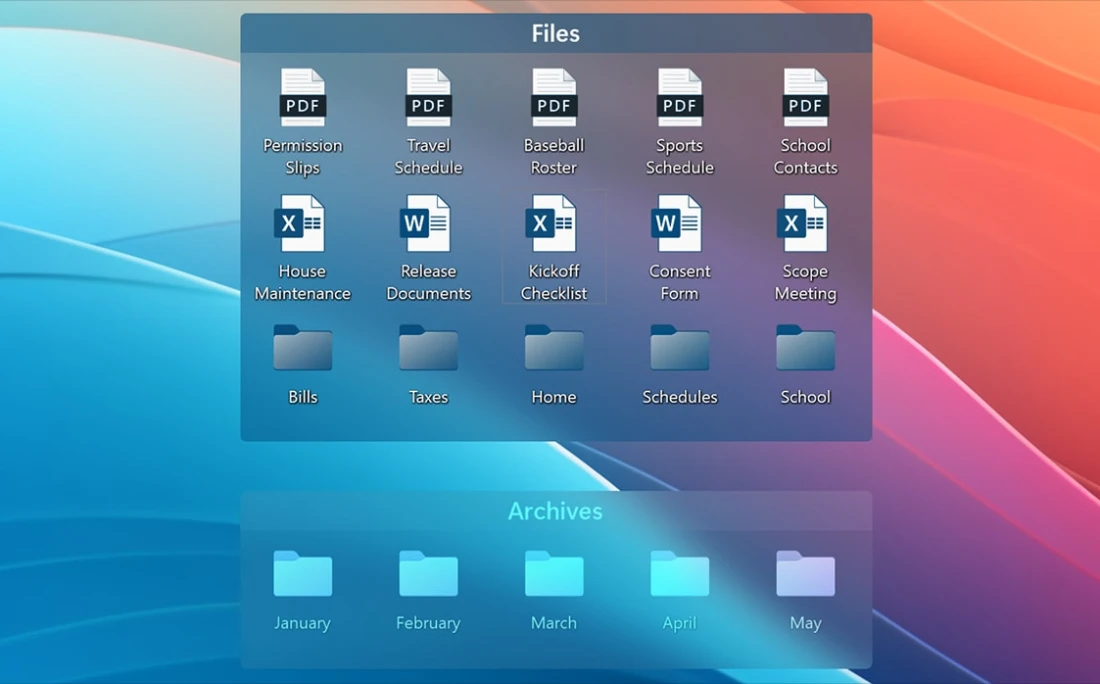Open the January archive folder

pyautogui.click(x=302, y=575)
